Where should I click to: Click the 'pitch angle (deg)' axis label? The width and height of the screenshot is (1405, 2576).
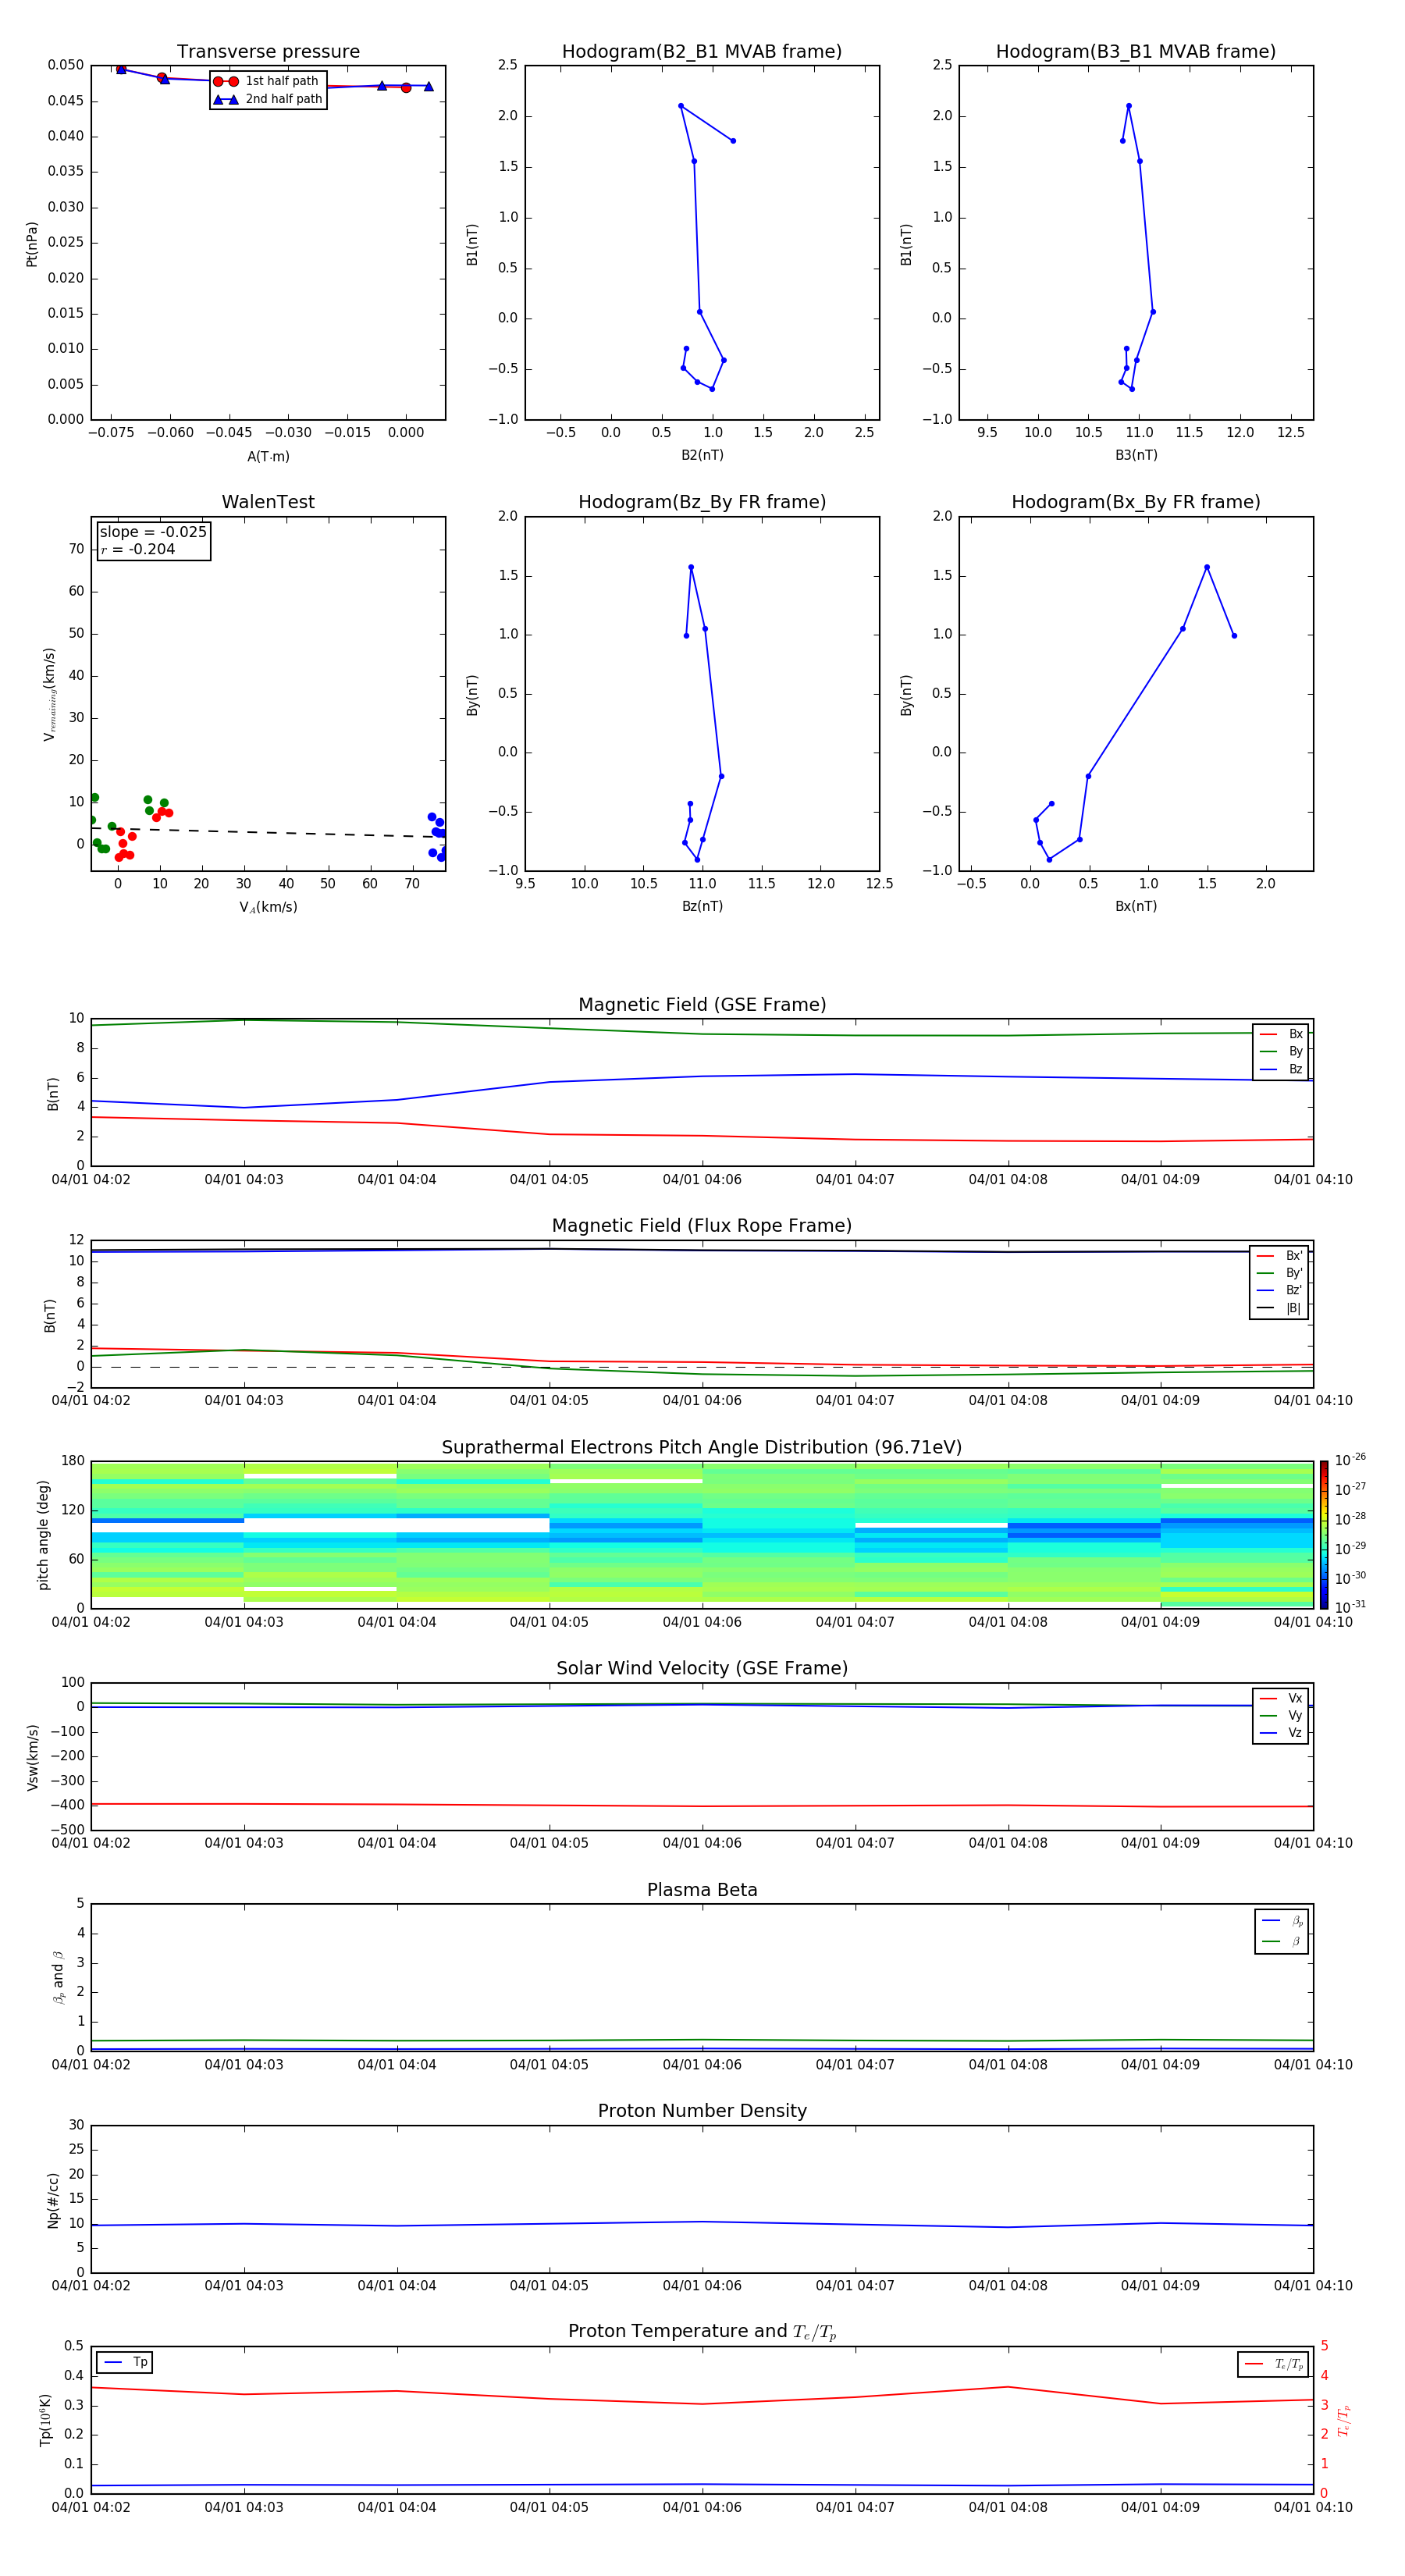click(43, 1535)
